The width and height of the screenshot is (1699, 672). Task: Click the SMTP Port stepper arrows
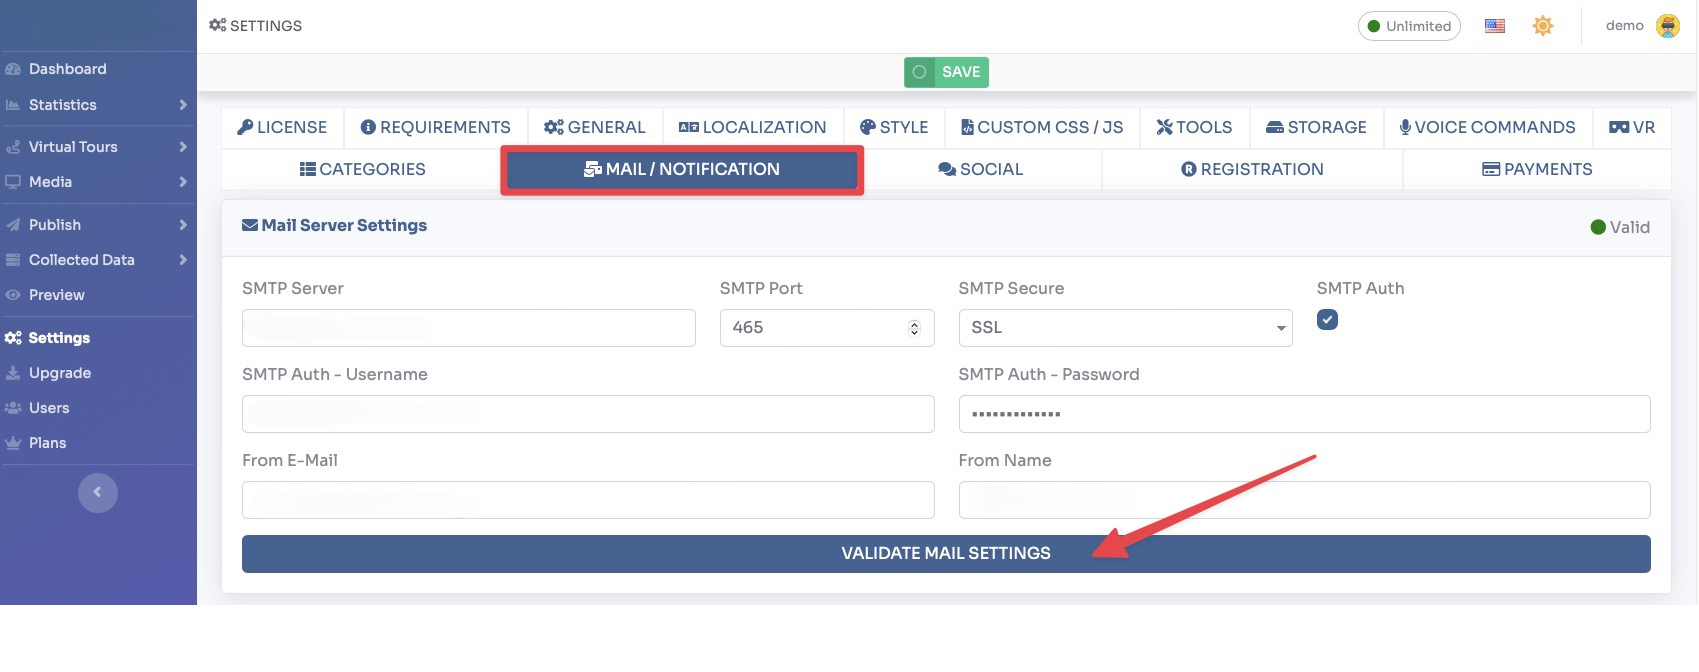914,328
